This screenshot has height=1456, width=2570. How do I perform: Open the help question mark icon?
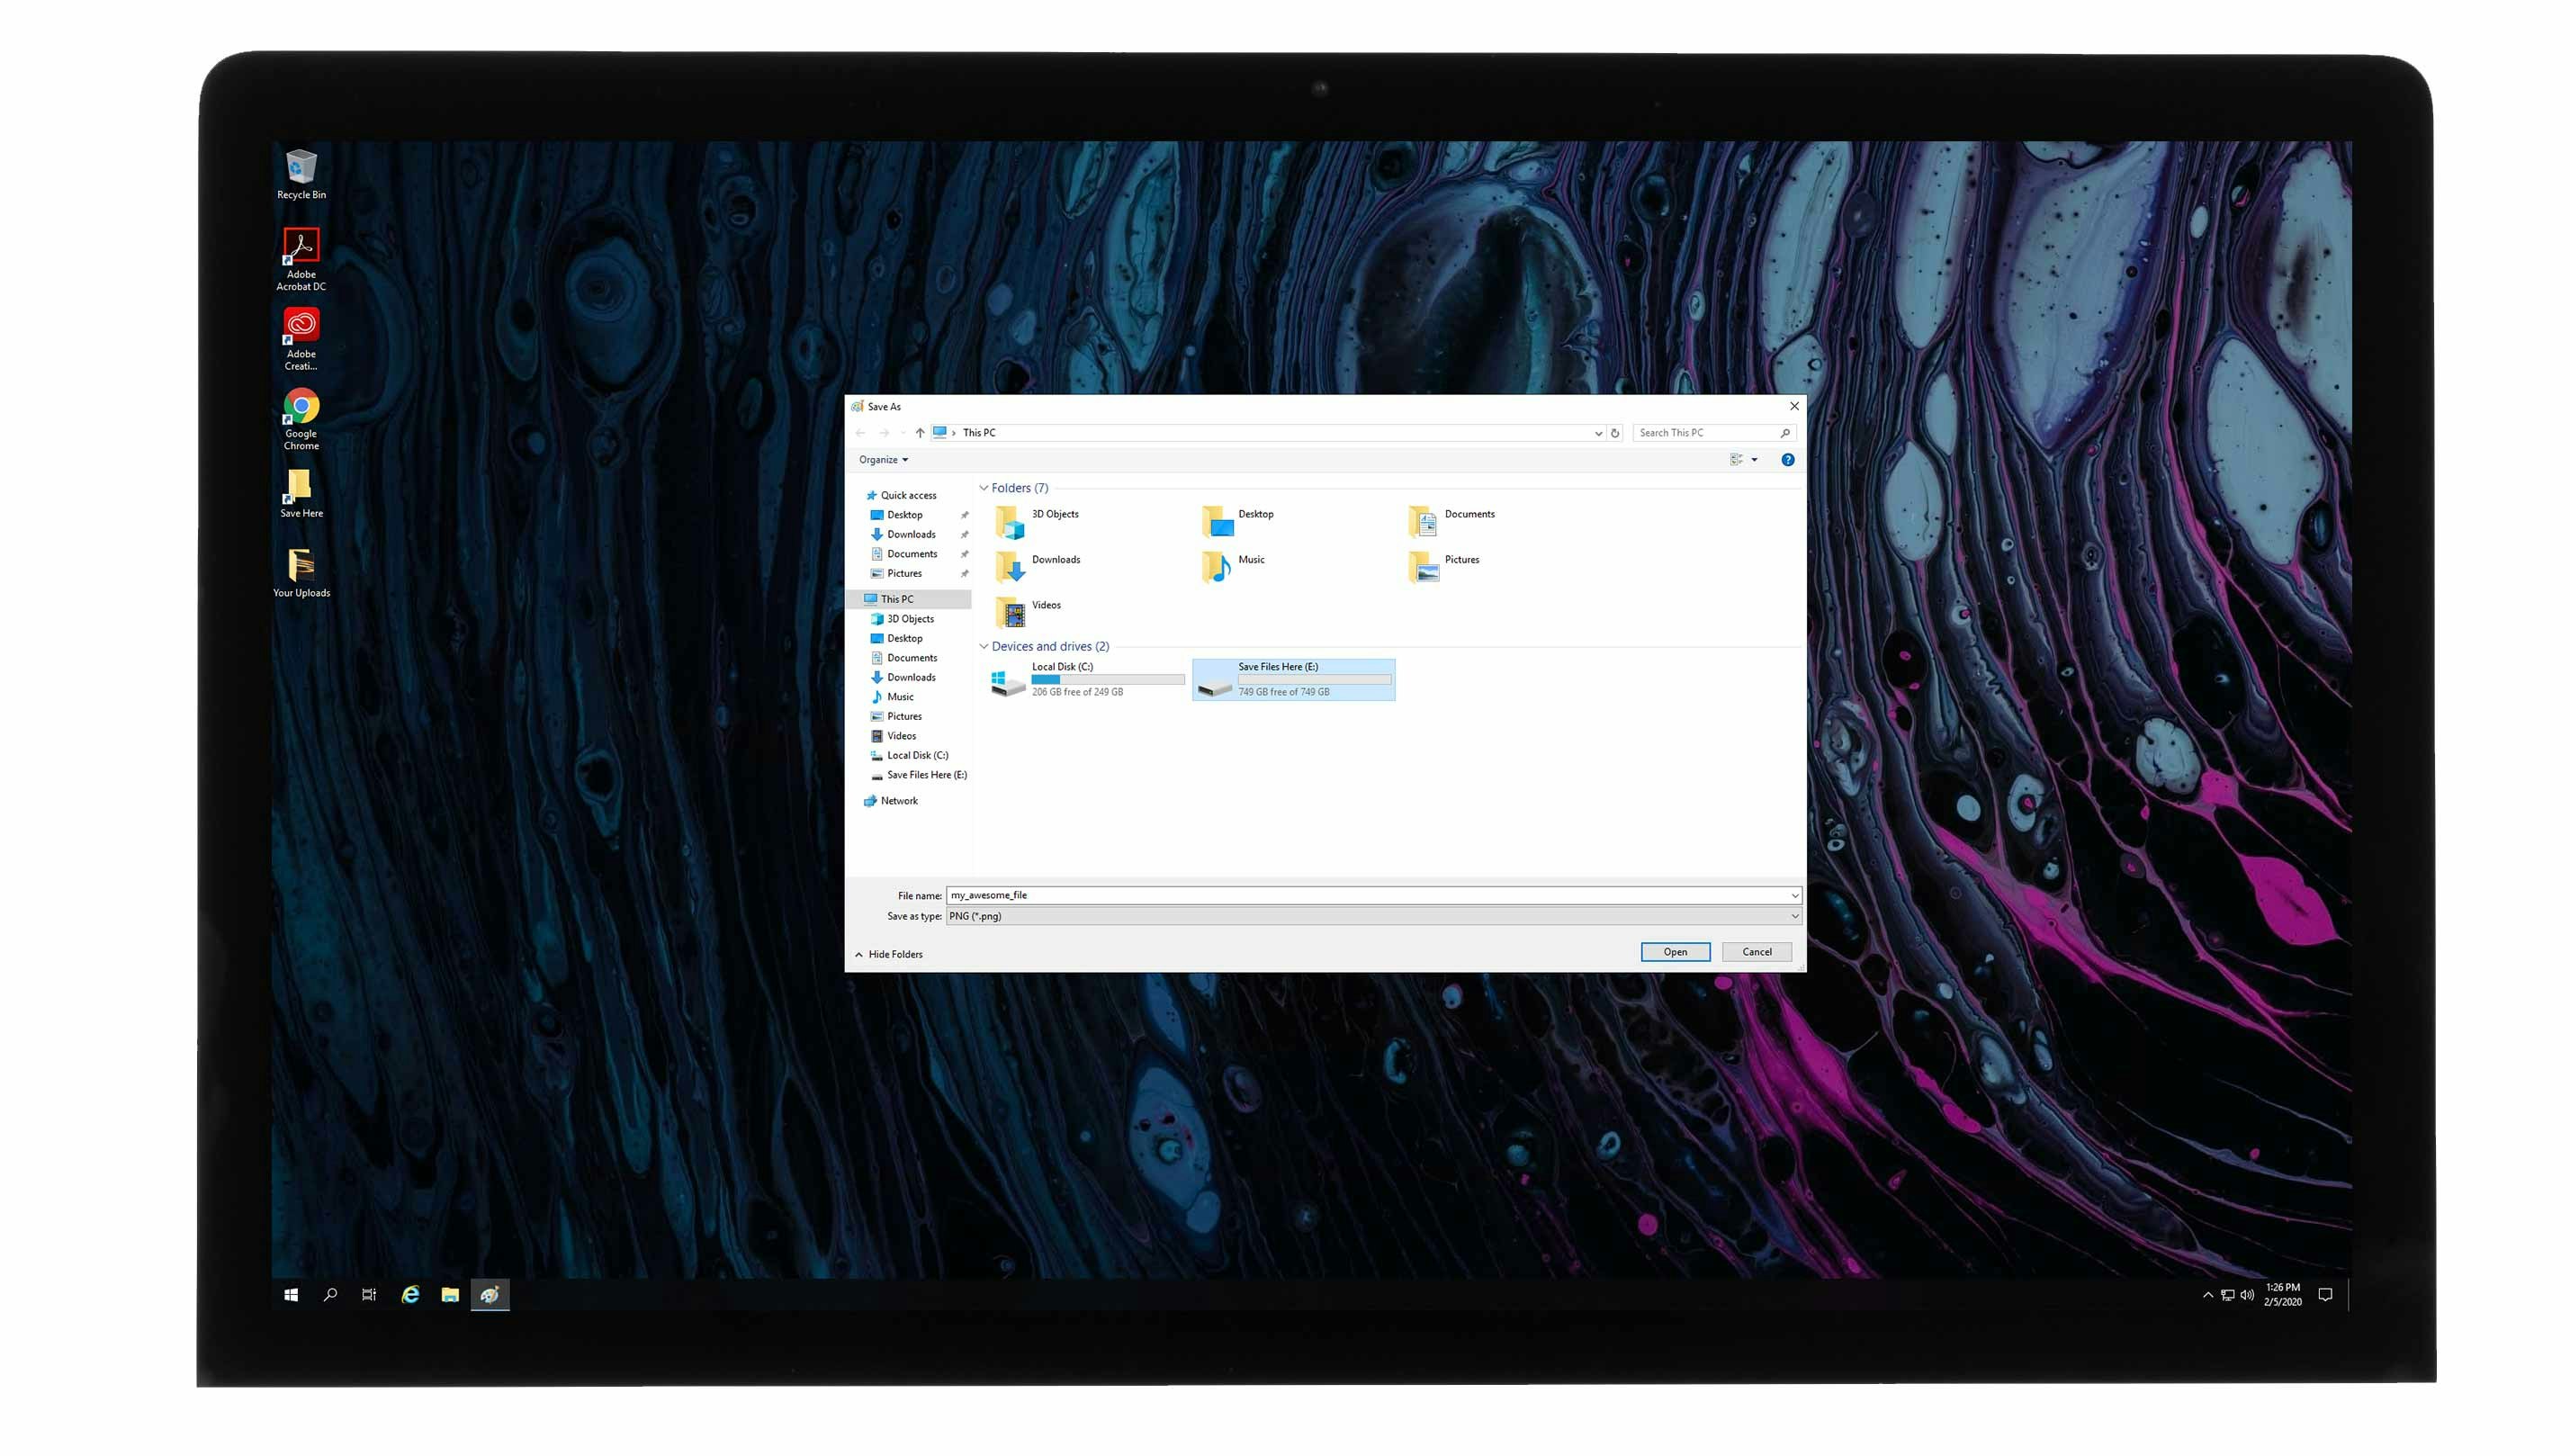[1787, 460]
